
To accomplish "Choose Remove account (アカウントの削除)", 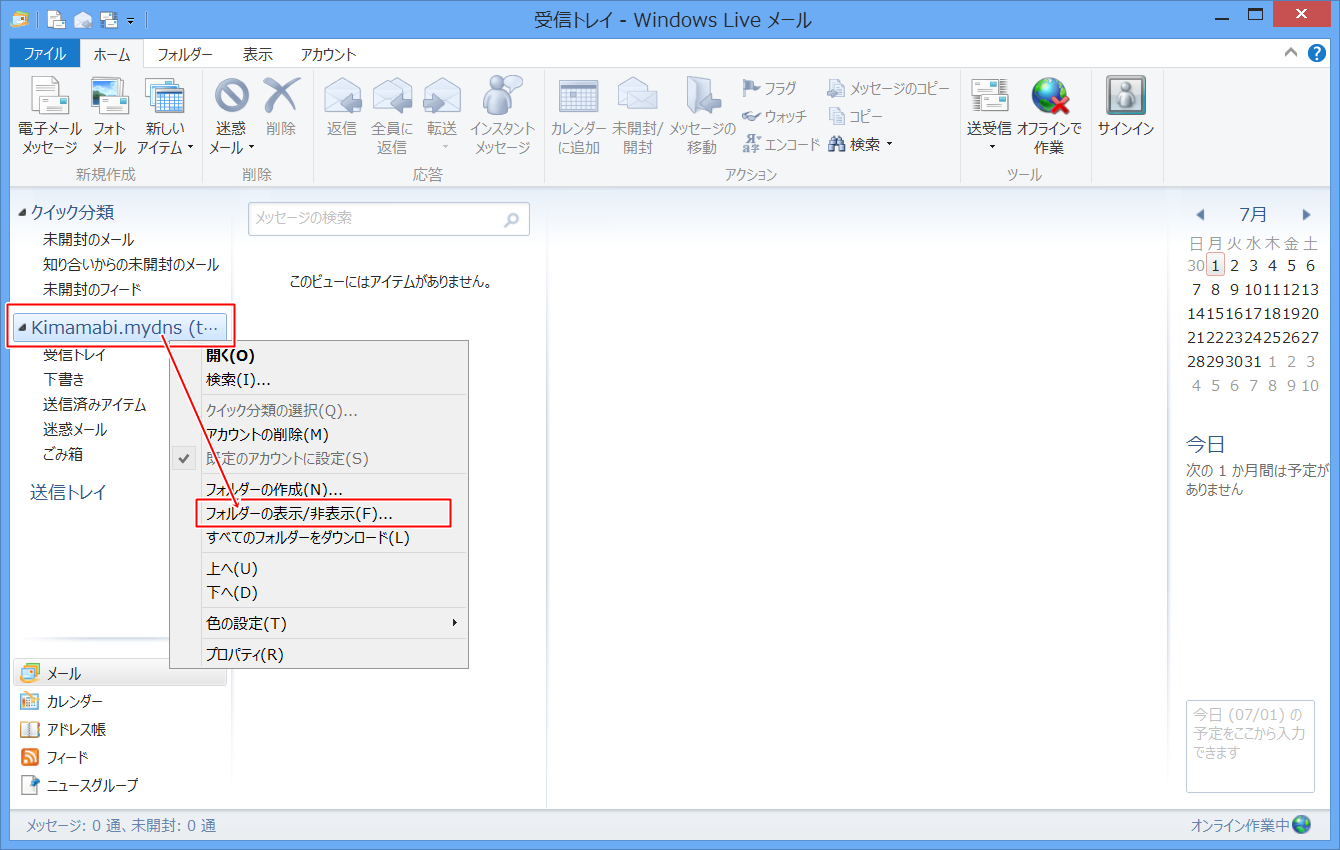I will tap(319, 435).
